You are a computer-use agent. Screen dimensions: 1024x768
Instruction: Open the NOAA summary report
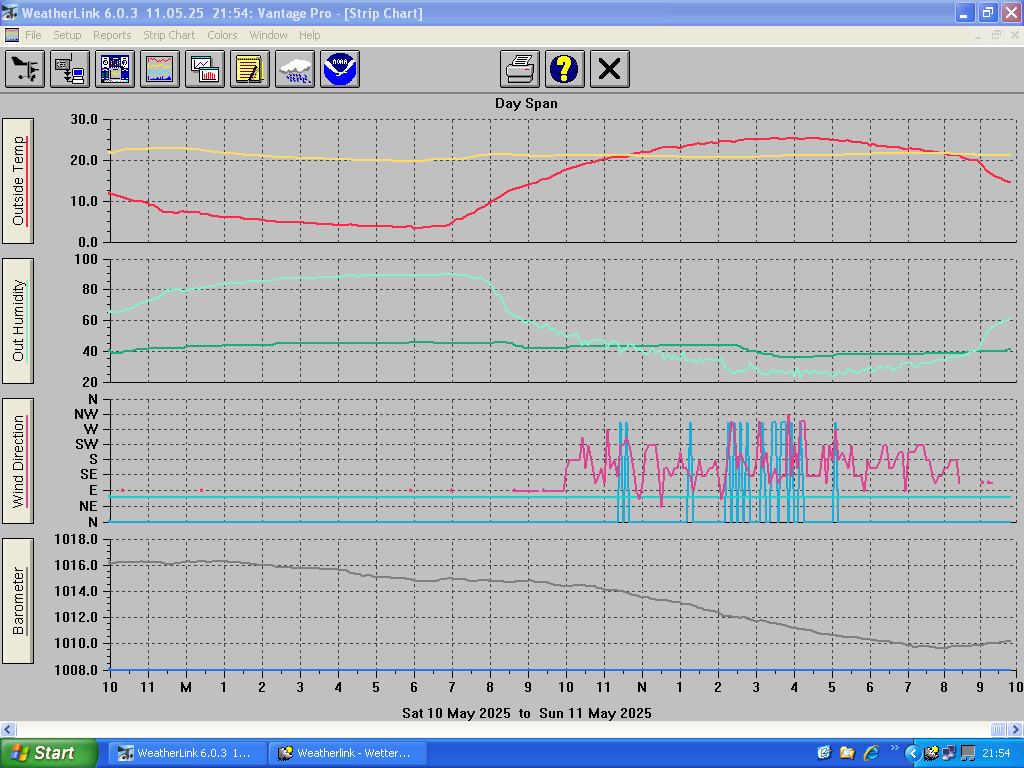tap(340, 69)
